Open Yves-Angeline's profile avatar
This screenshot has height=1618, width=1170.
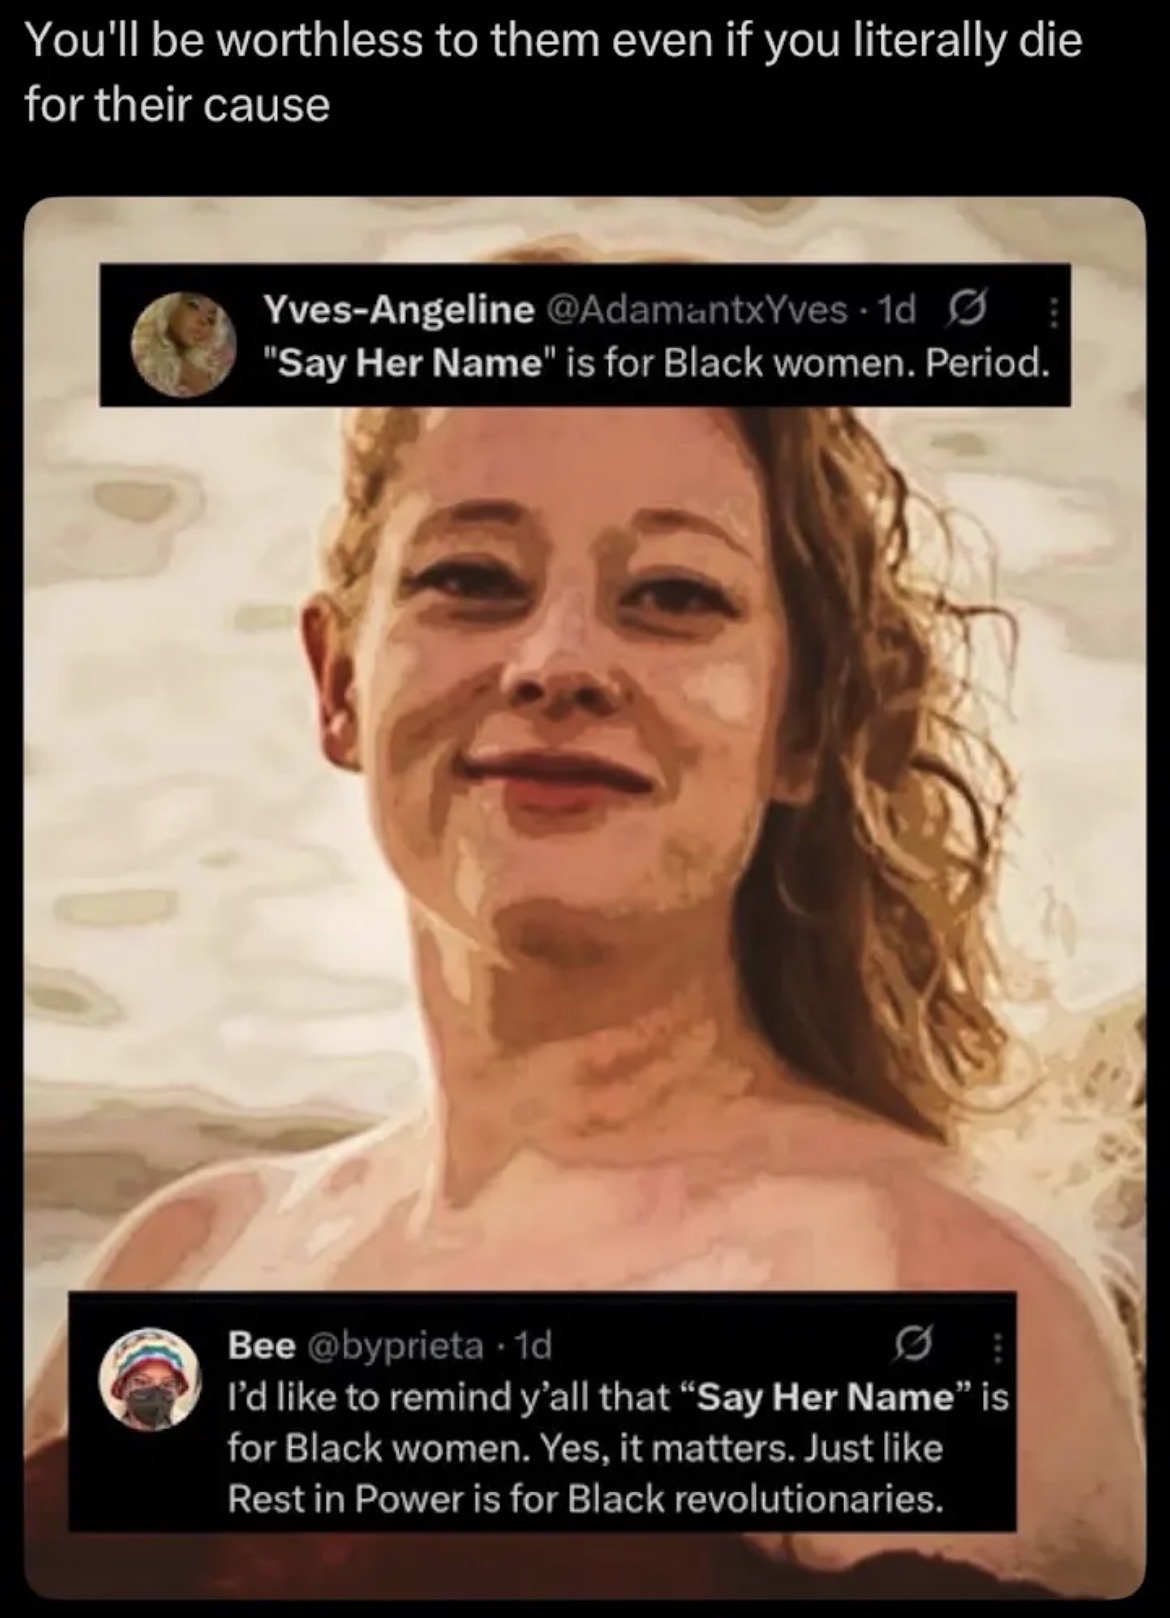click(x=184, y=342)
